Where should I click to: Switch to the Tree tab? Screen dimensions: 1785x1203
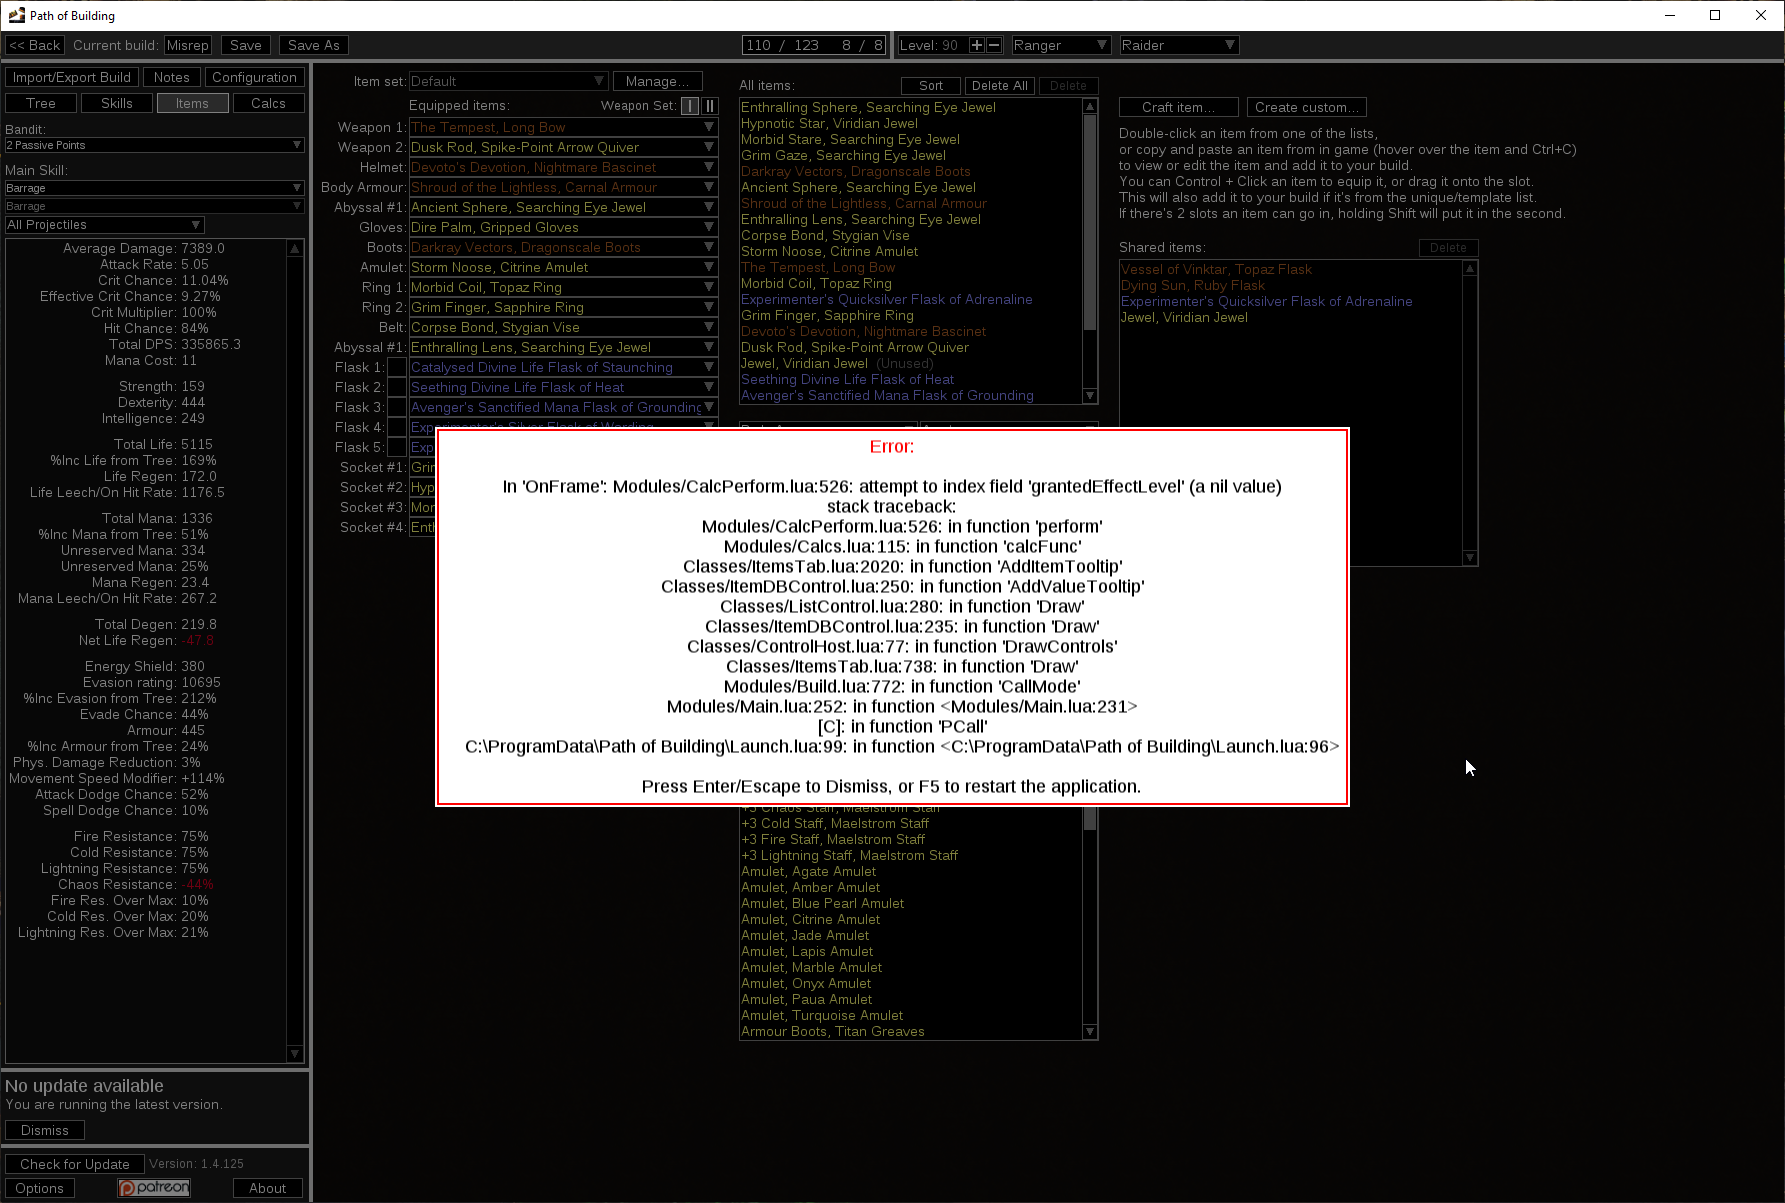(40, 102)
